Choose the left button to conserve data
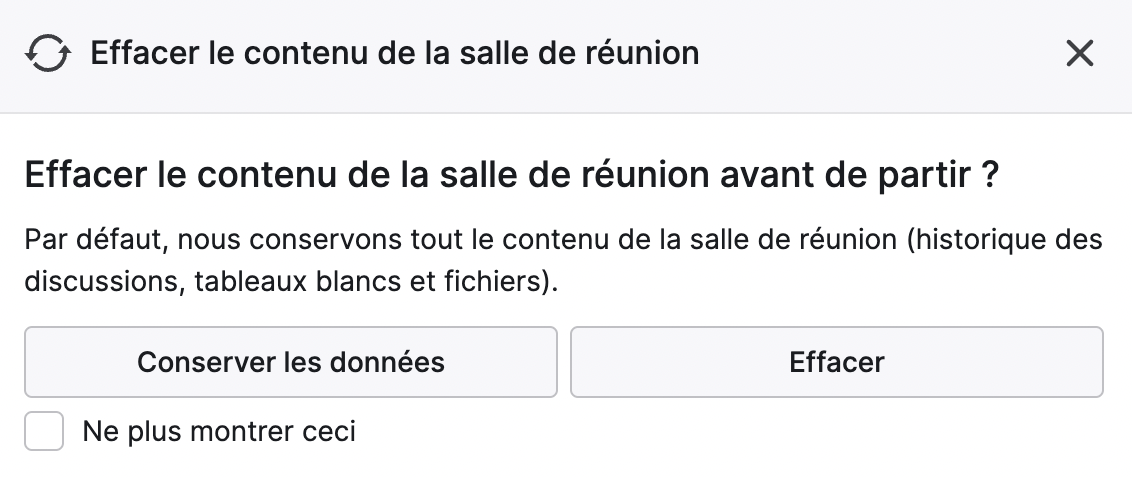1132x478 pixels. pyautogui.click(x=291, y=362)
